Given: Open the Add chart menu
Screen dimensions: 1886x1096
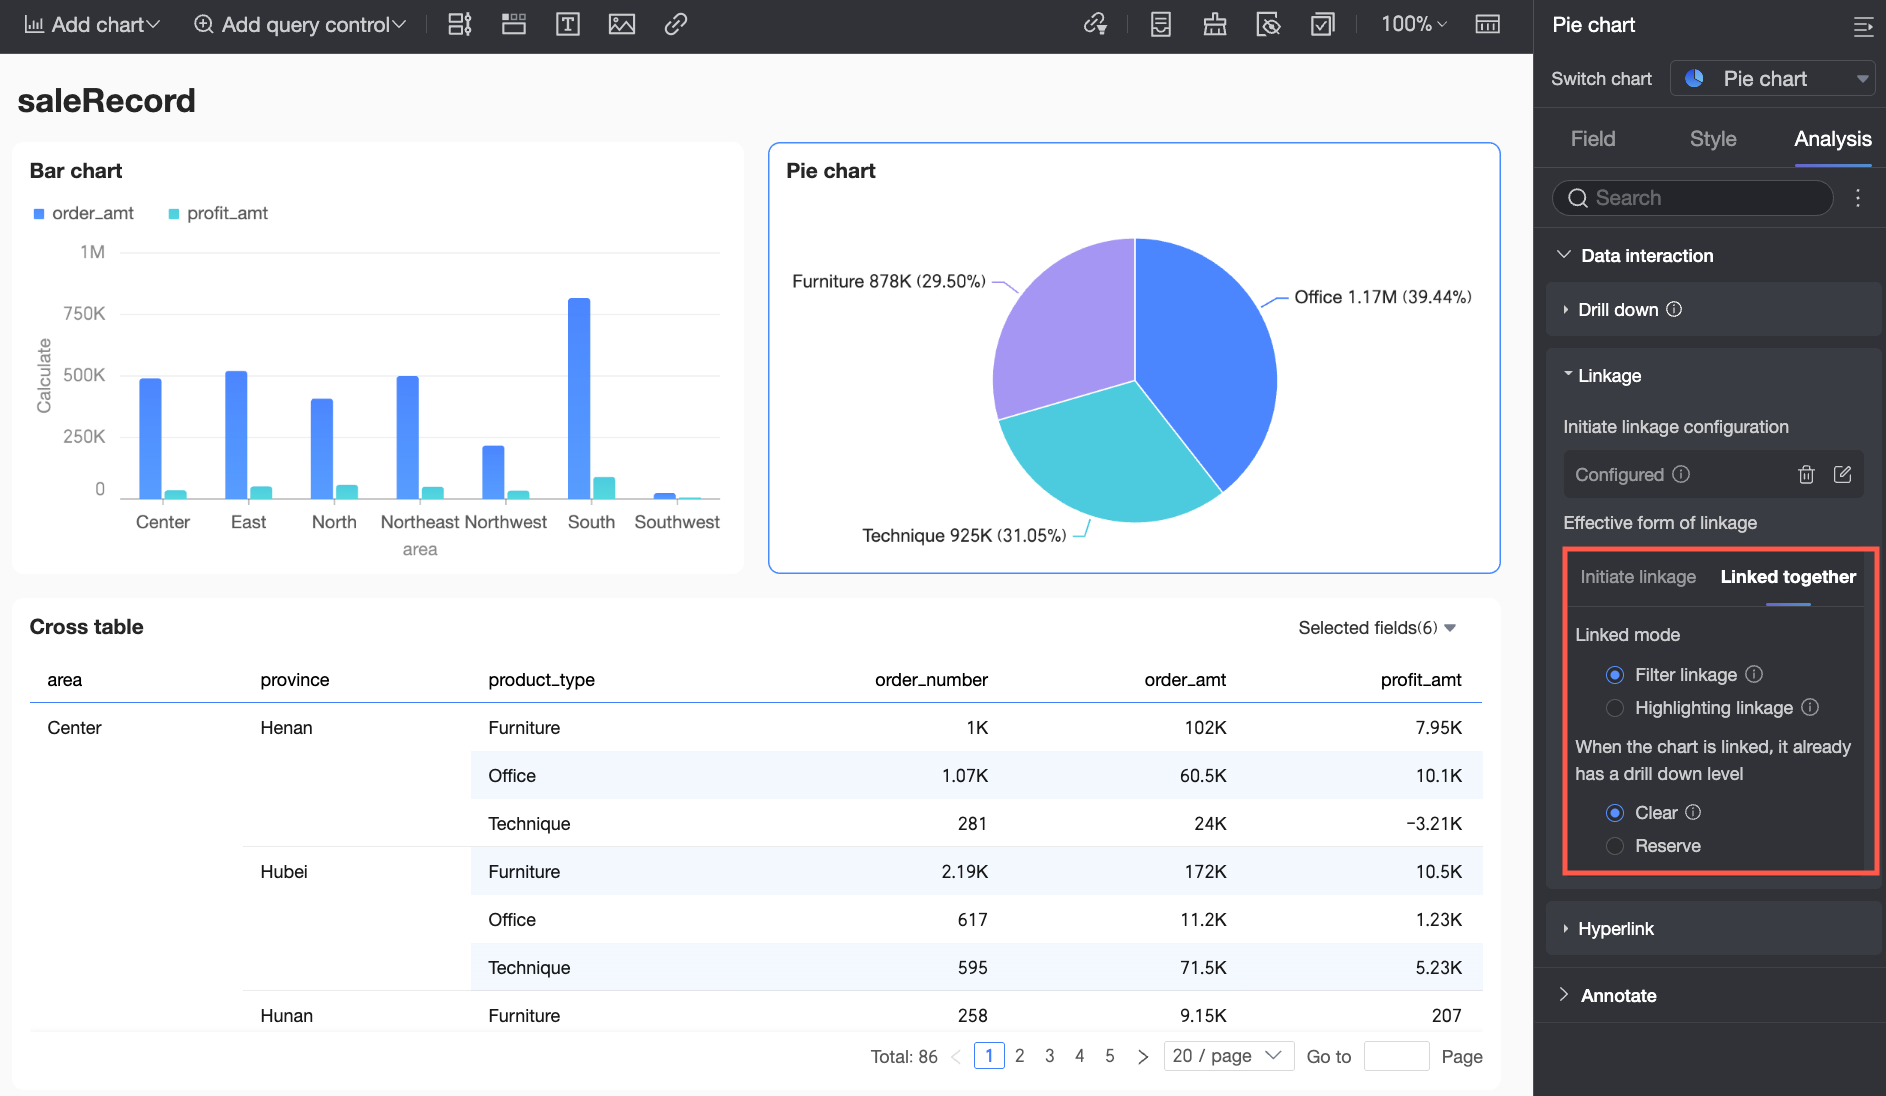Looking at the screenshot, I should 92,24.
